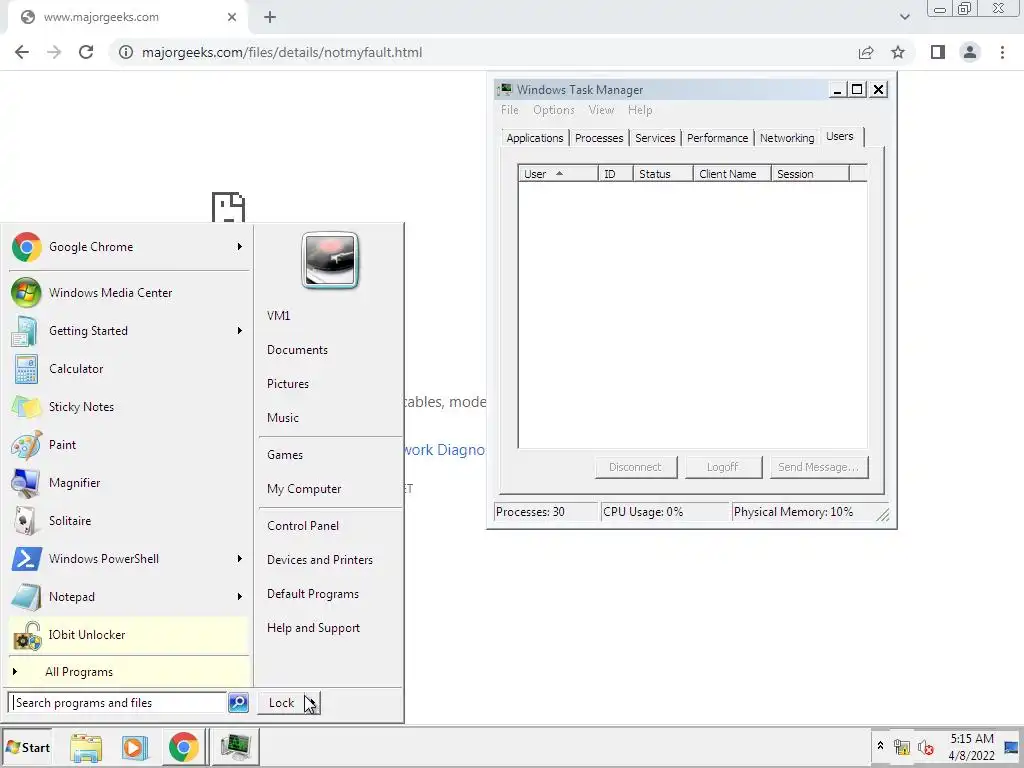Image resolution: width=1024 pixels, height=768 pixels.
Task: View site information icon in address bar
Action: (126, 52)
